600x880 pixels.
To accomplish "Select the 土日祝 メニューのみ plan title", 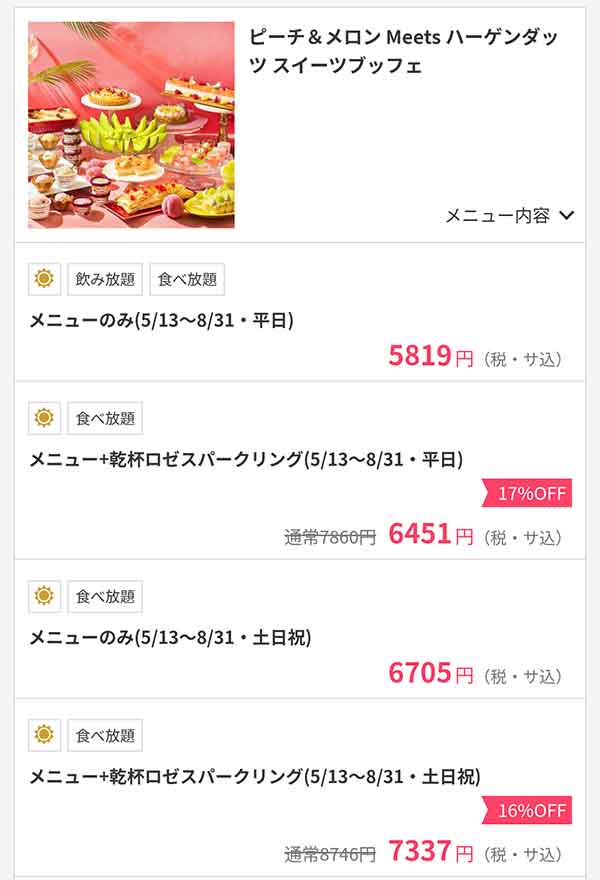I will [x=170, y=638].
